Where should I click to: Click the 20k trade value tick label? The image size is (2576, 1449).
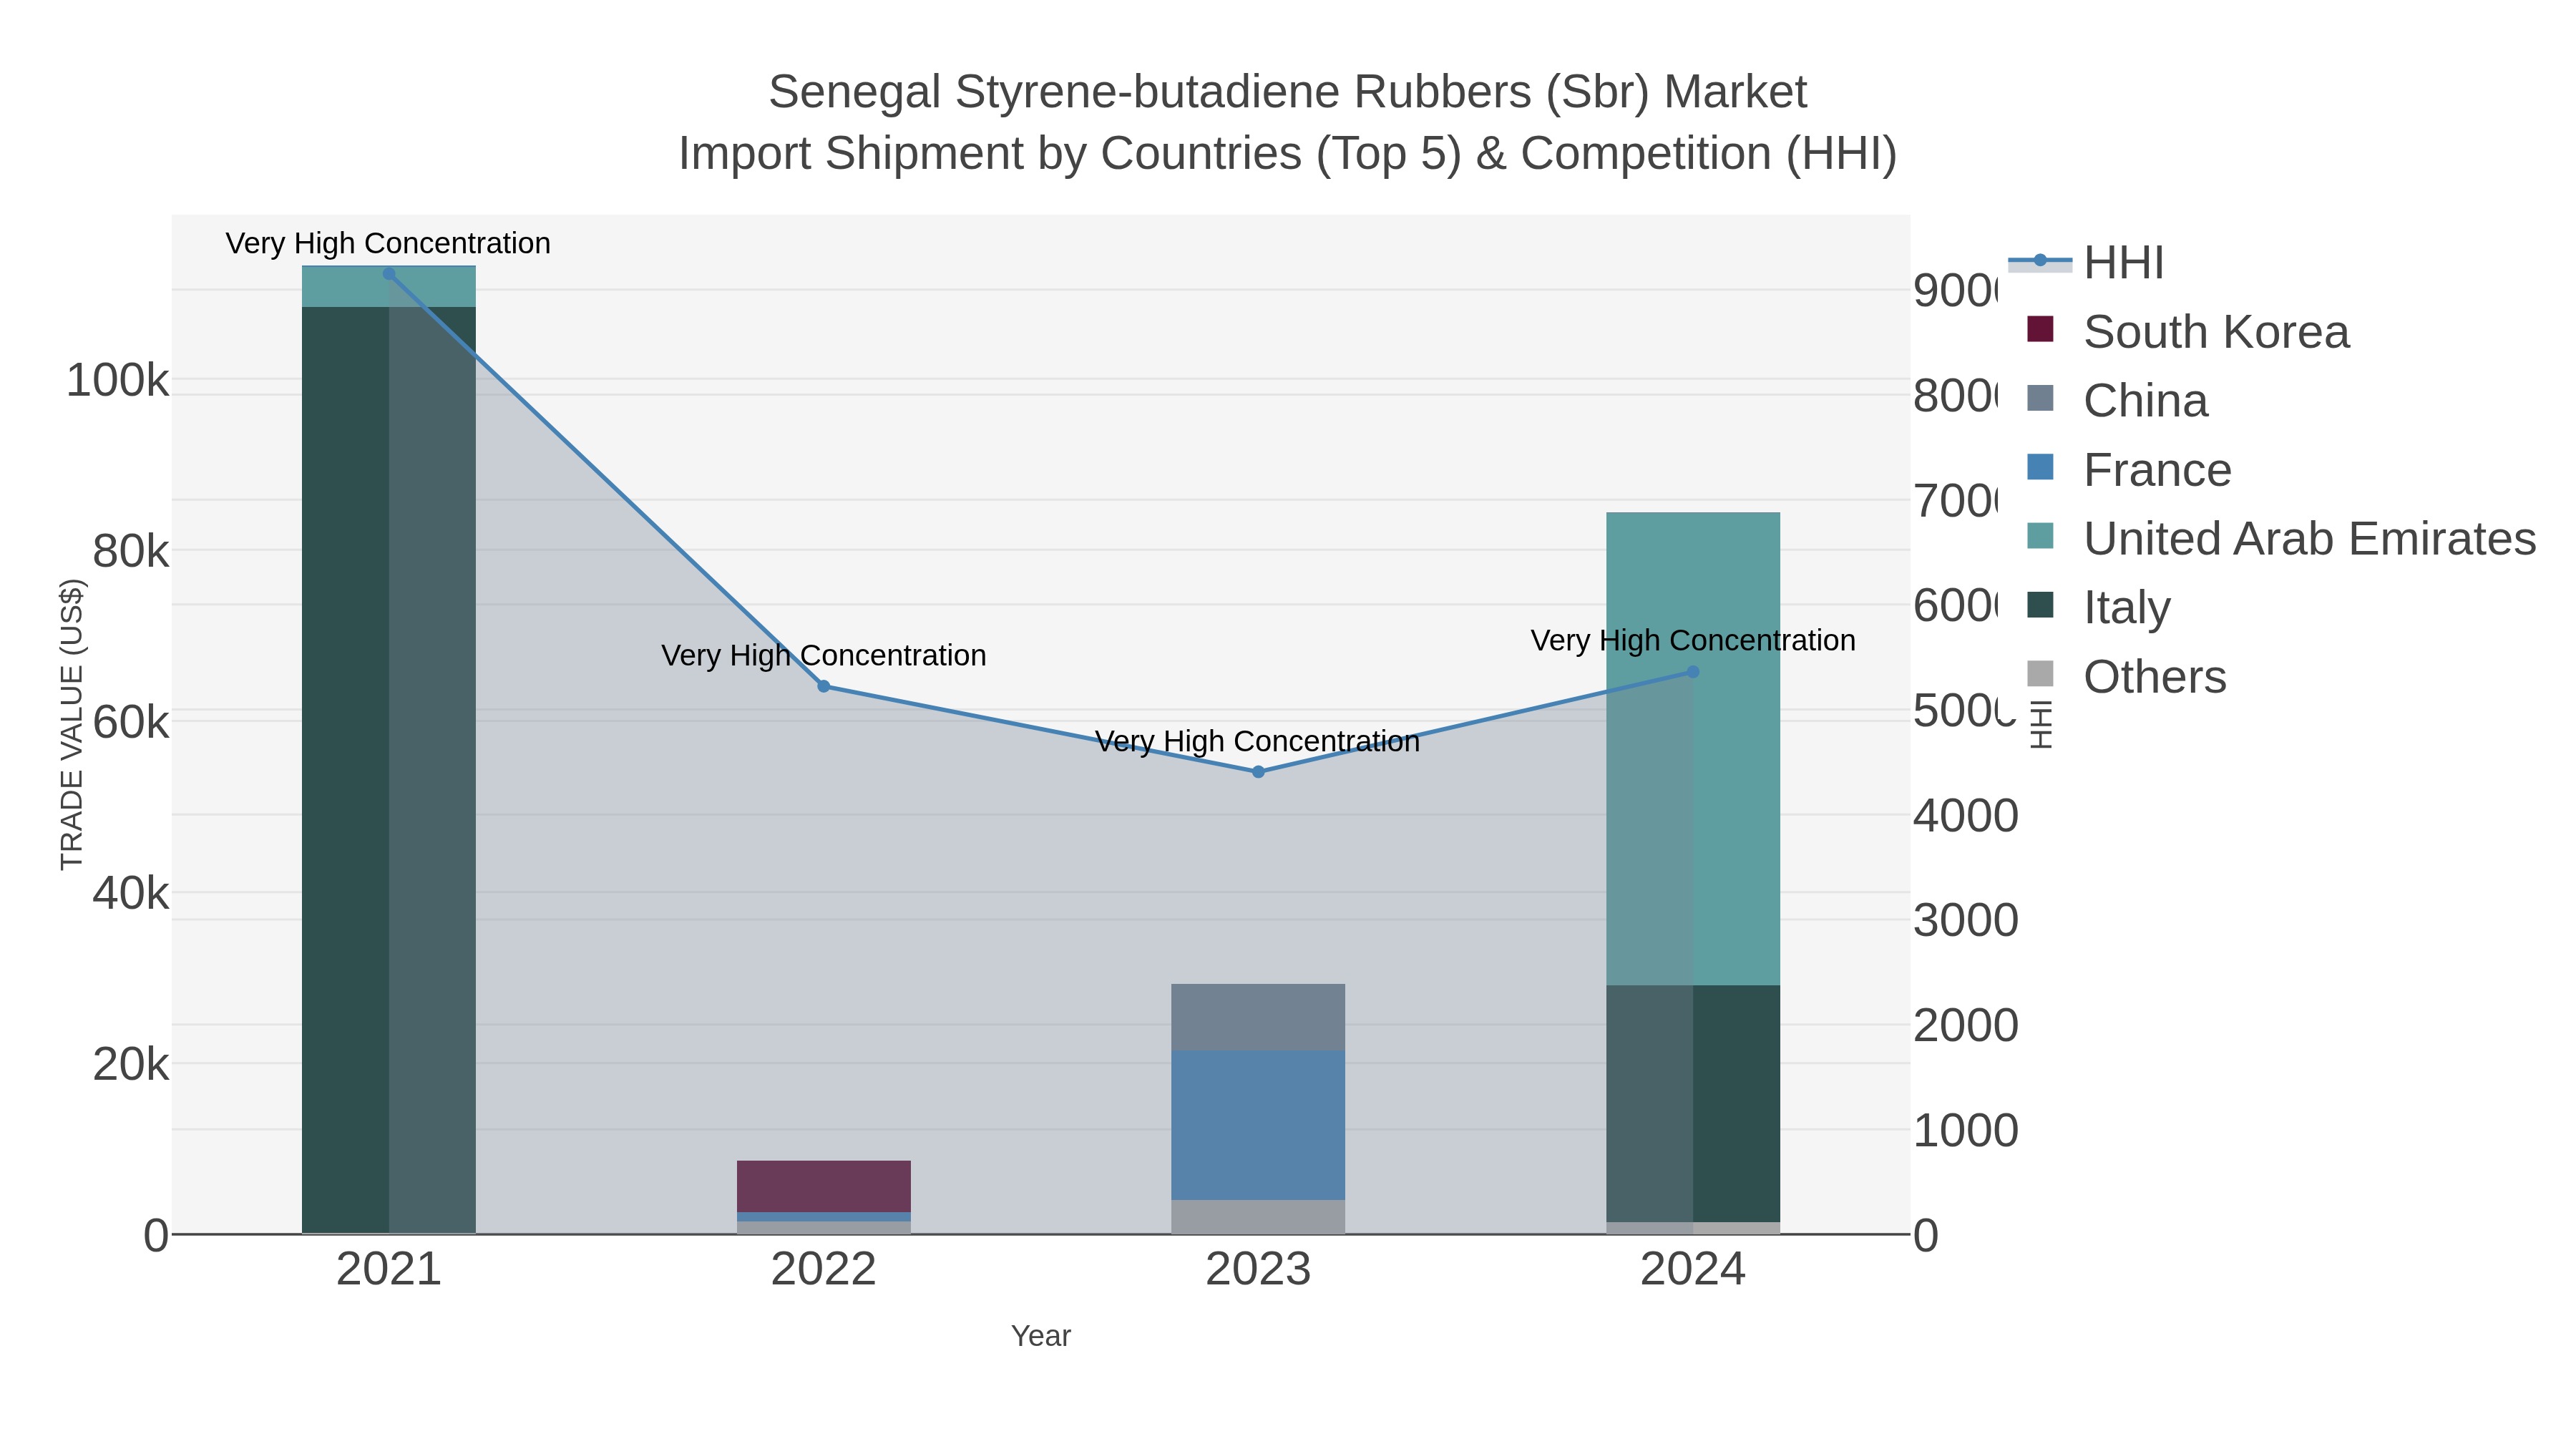[x=131, y=1065]
